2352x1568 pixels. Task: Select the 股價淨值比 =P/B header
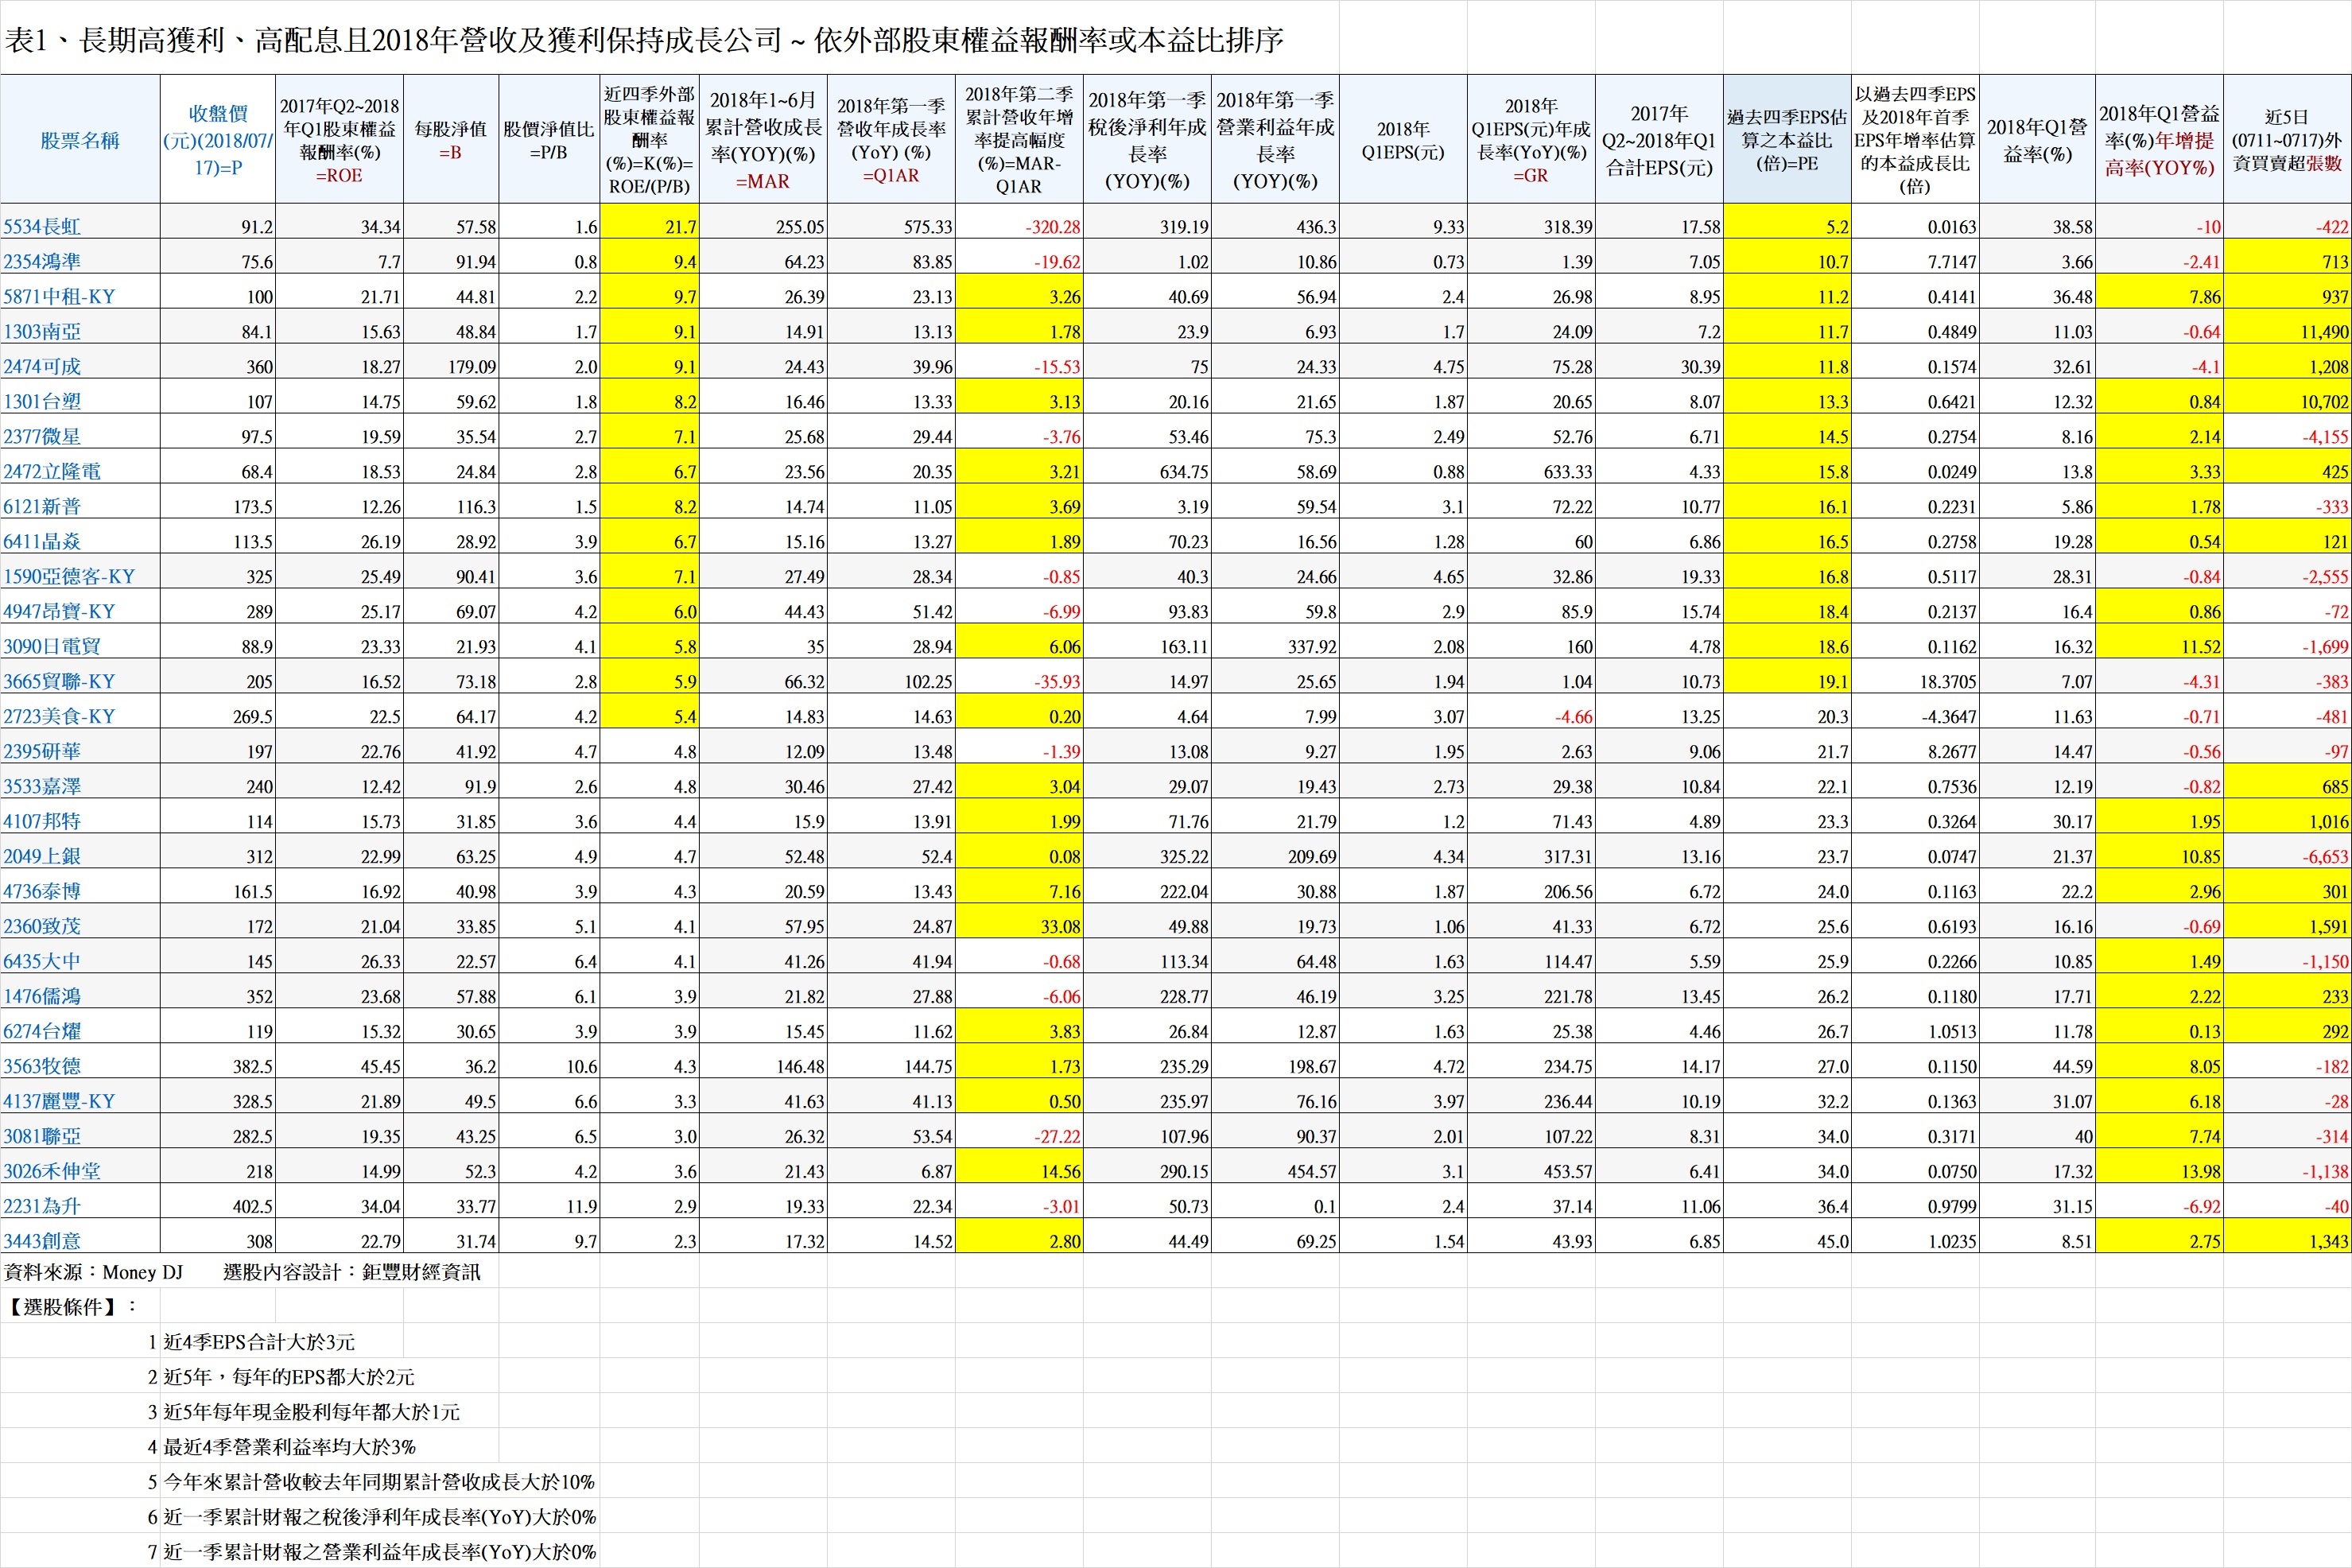pyautogui.click(x=549, y=141)
